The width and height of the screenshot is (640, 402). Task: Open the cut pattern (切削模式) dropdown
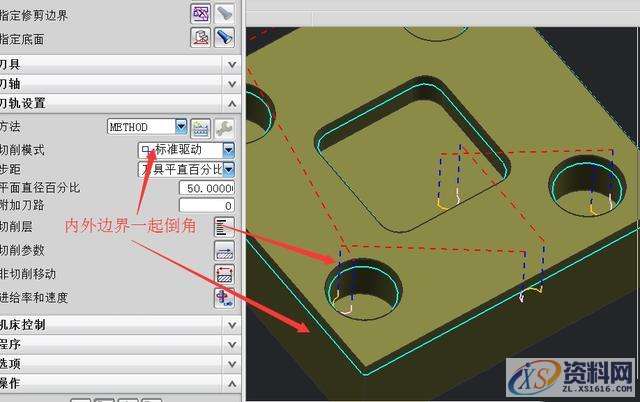click(229, 149)
